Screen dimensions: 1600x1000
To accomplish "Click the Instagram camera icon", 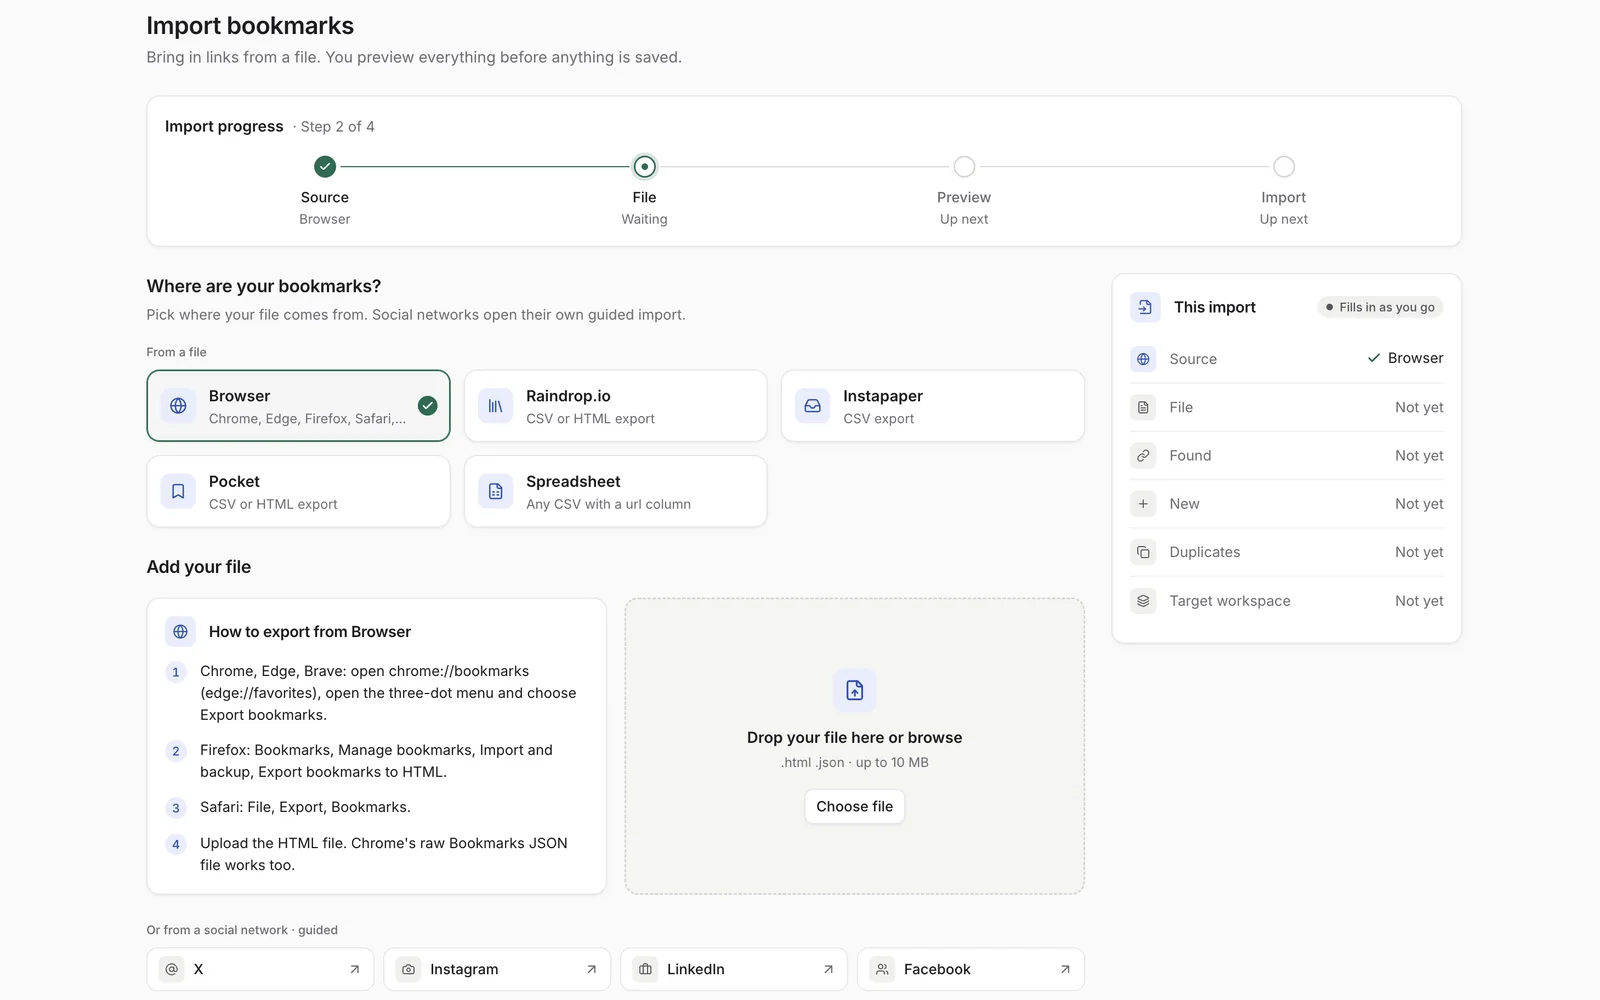I will point(408,969).
